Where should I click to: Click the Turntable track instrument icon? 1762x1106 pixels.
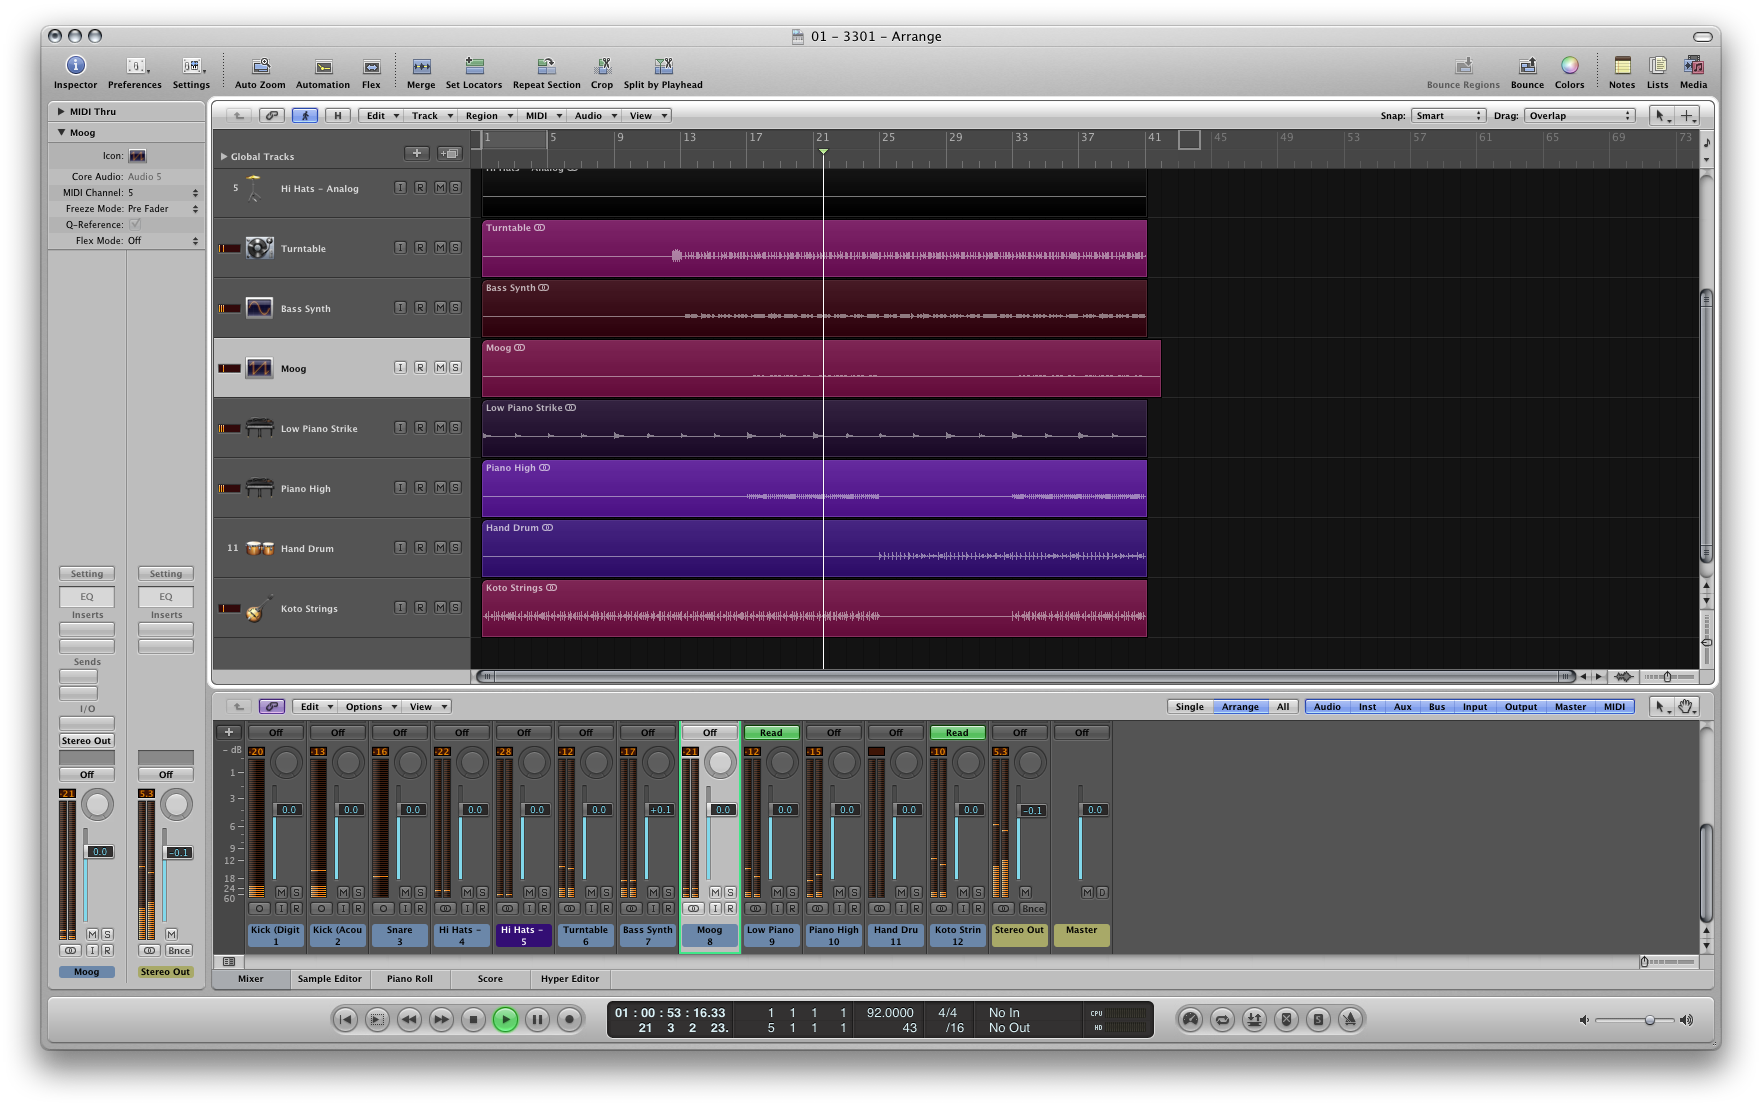click(259, 248)
